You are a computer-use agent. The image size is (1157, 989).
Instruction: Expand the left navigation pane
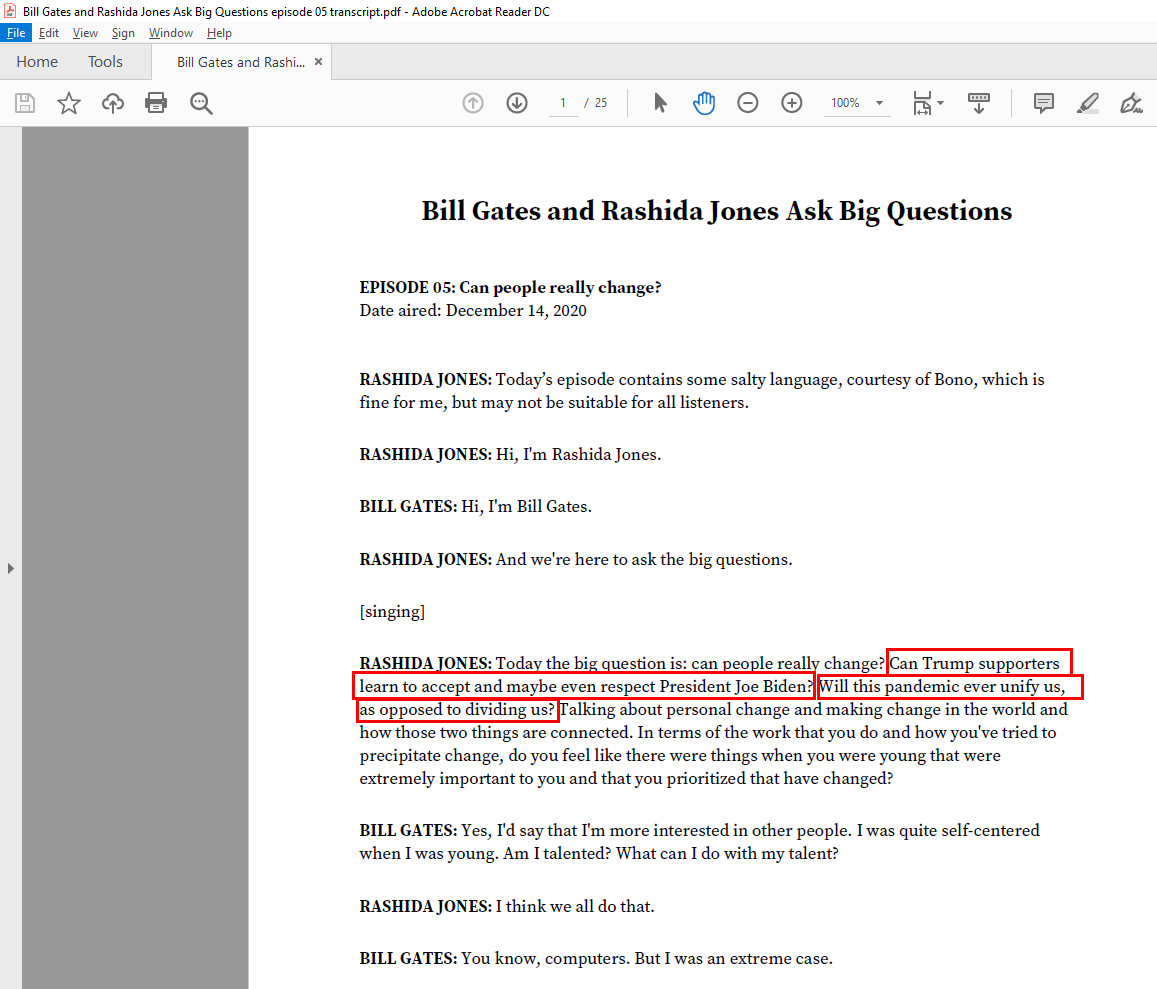coord(10,568)
